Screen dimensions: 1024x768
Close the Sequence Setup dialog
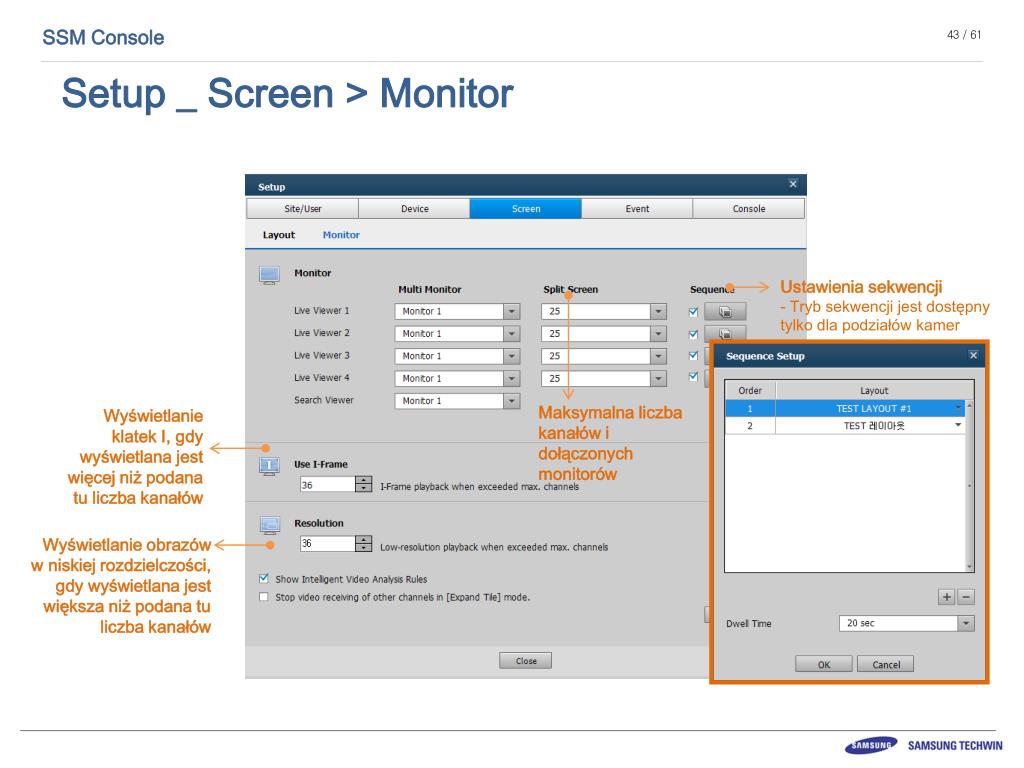[x=973, y=355]
